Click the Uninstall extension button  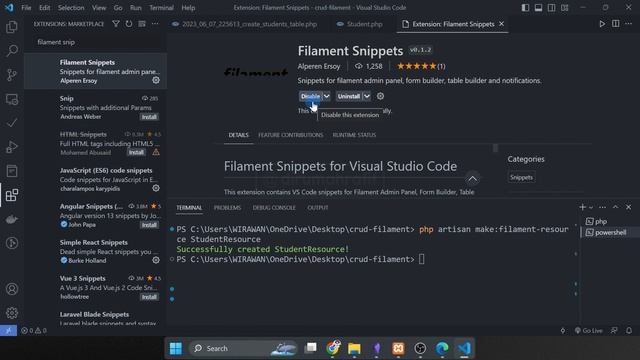(x=349, y=96)
